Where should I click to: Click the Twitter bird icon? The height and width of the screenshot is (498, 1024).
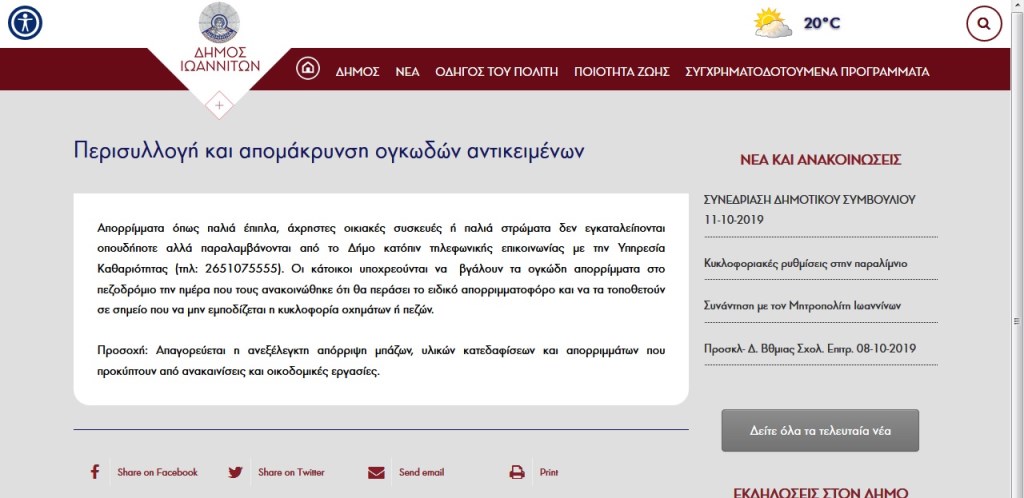coord(235,472)
